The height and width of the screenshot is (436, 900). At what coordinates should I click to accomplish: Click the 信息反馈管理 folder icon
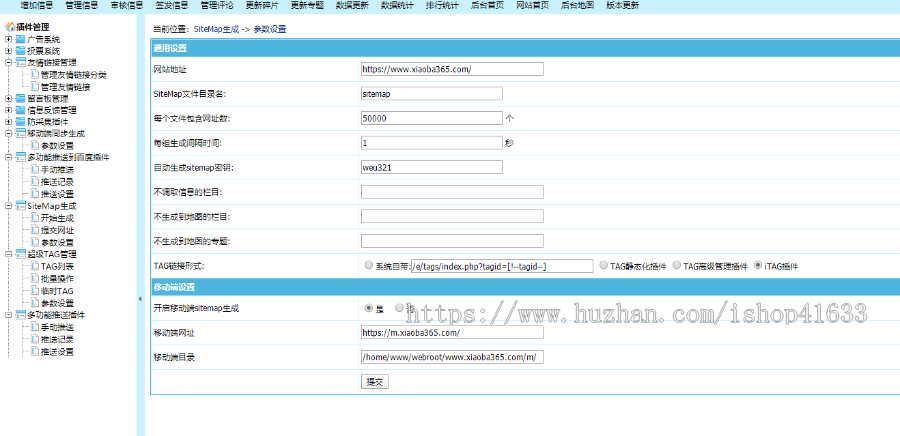pyautogui.click(x=21, y=110)
